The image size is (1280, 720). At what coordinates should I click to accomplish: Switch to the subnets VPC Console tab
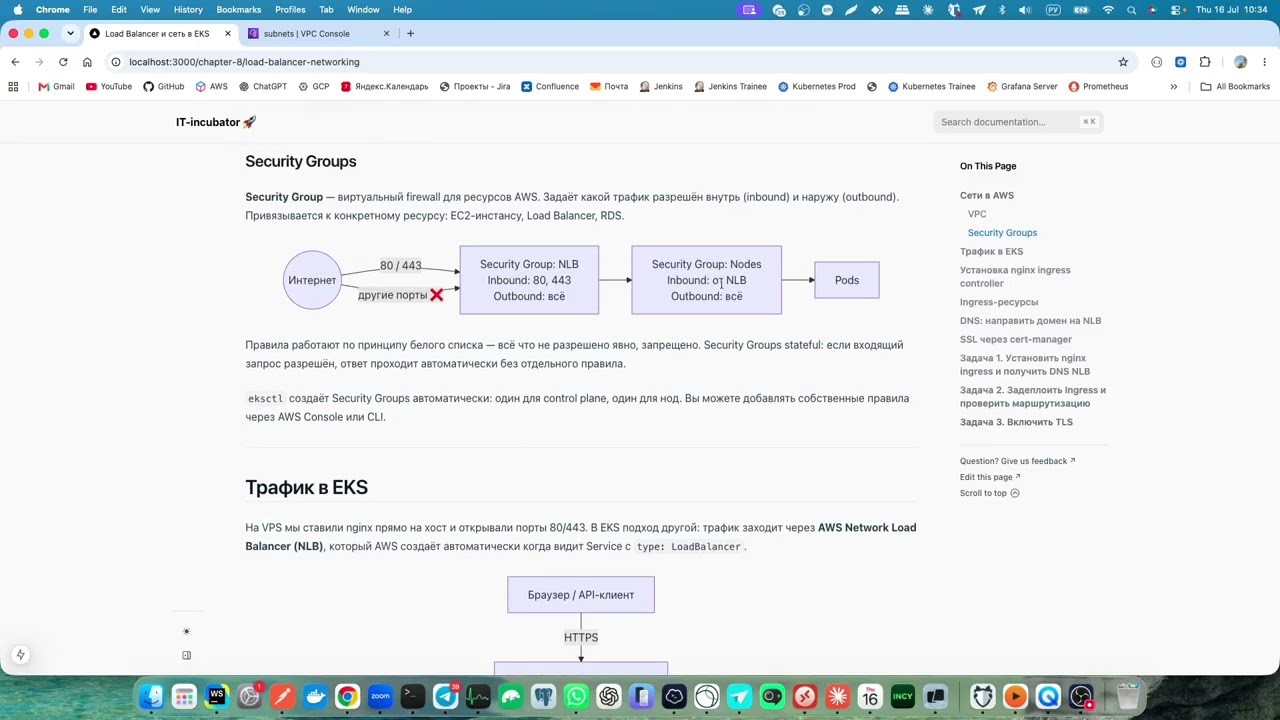tap(319, 33)
